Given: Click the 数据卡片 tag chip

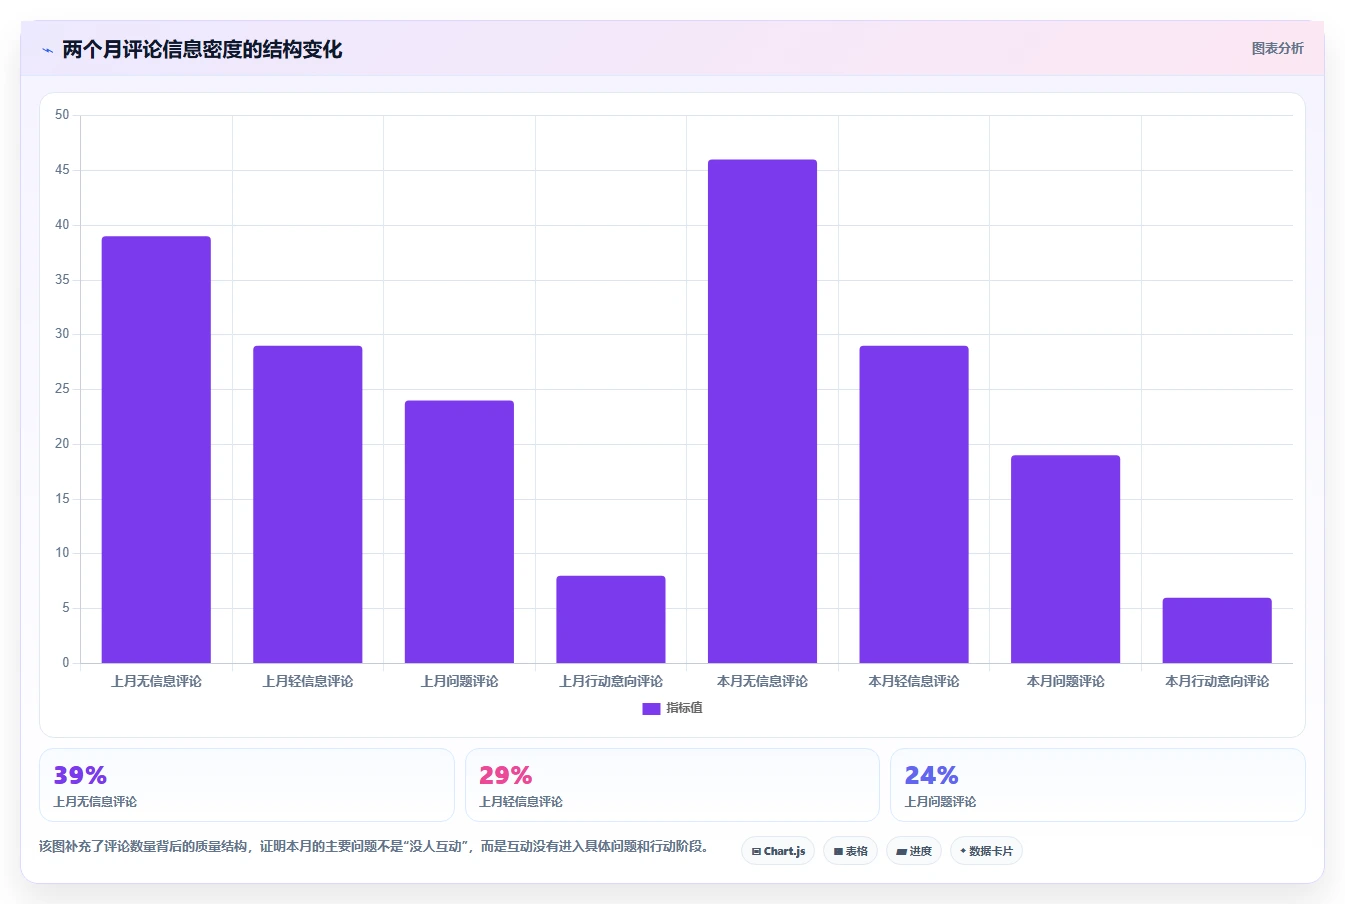Looking at the screenshot, I should pos(987,851).
